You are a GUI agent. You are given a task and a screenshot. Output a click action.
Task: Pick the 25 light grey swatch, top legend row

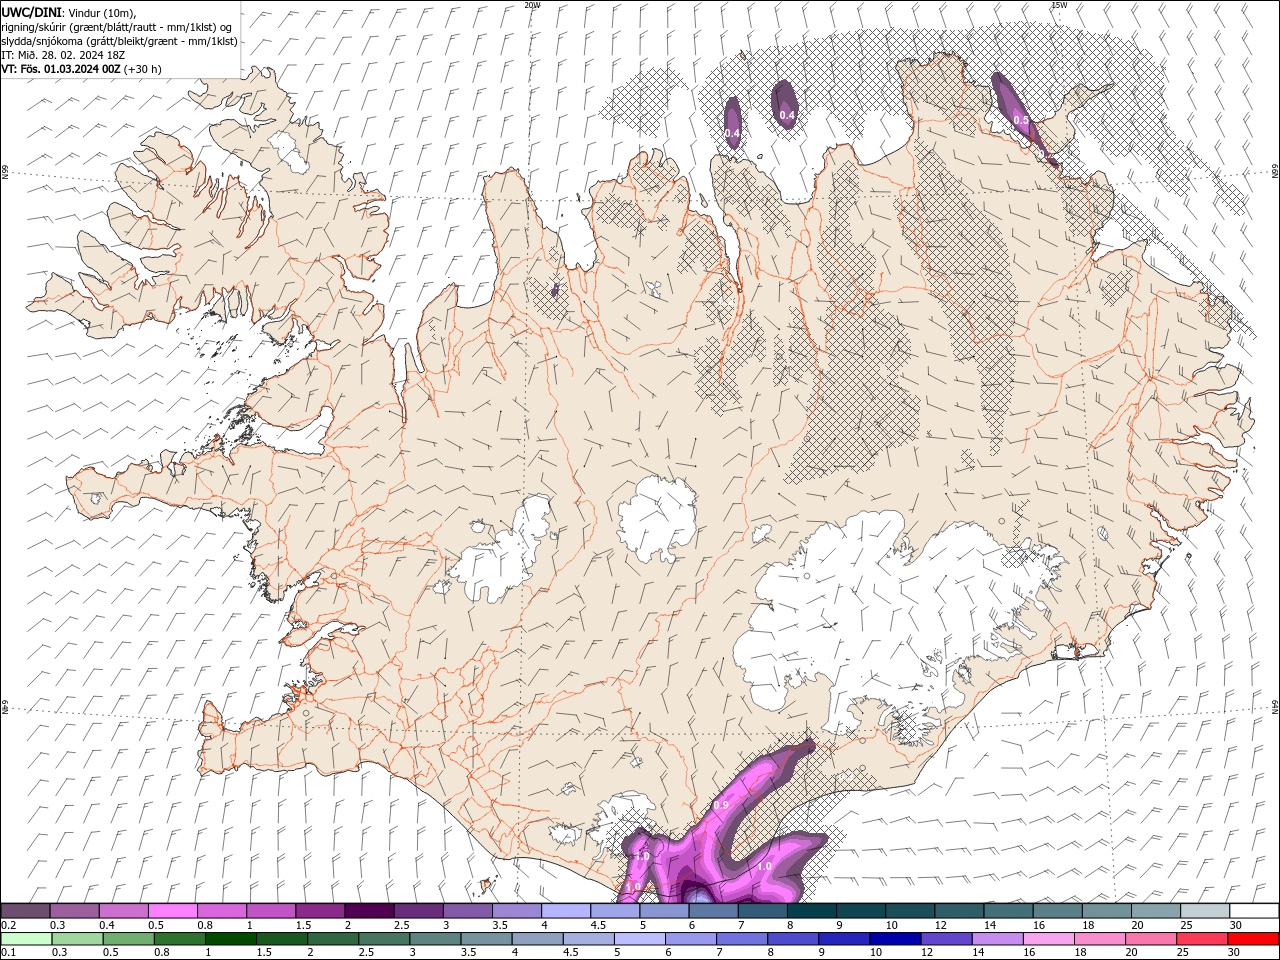coord(1204,911)
